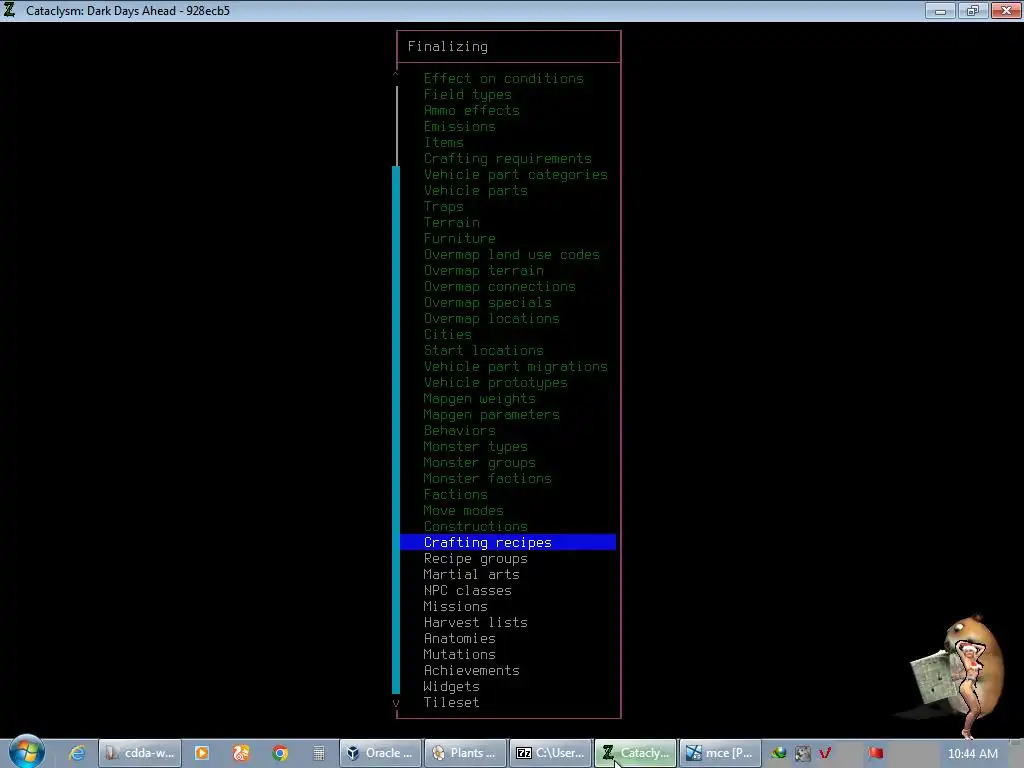
Task: Click the gray checkered system tray icon
Action: 803,753
